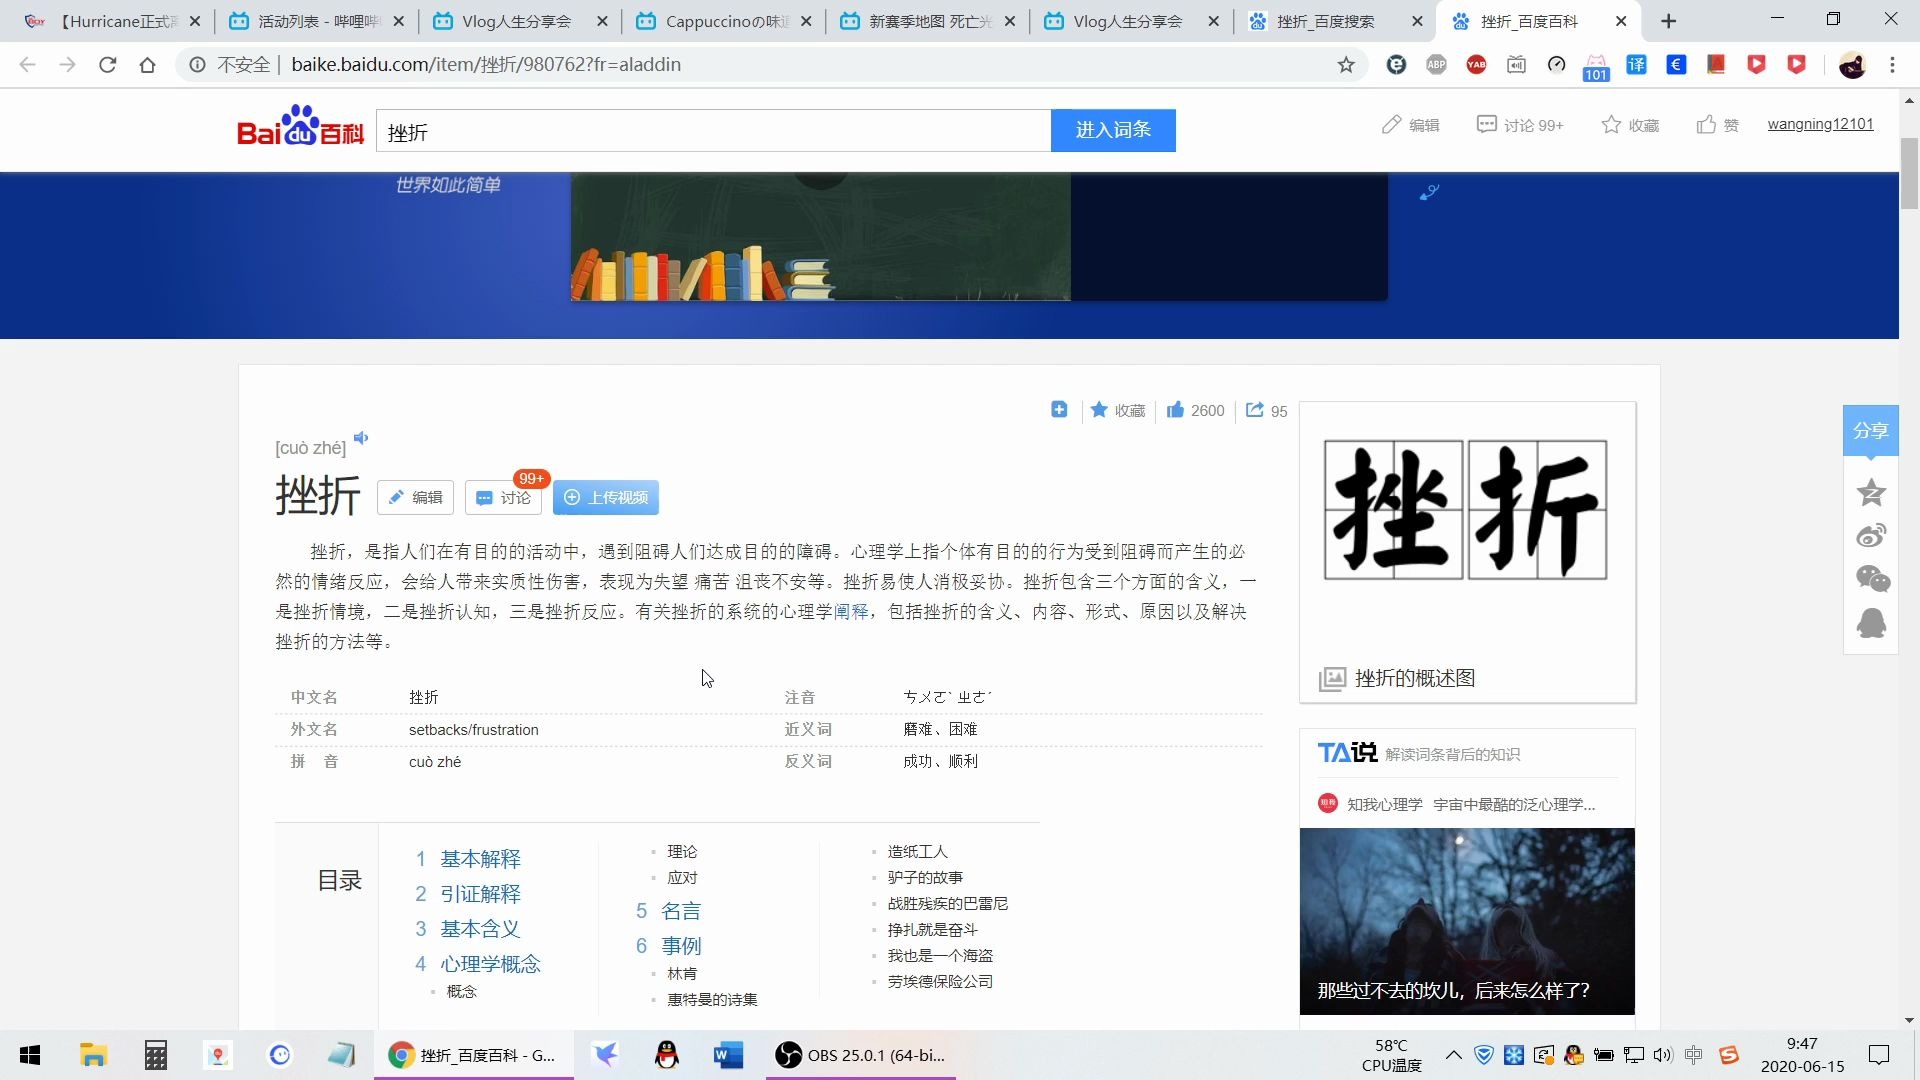Image resolution: width=1920 pixels, height=1080 pixels.
Task: Show hidden system tray icons
Action: [x=1453, y=1055]
